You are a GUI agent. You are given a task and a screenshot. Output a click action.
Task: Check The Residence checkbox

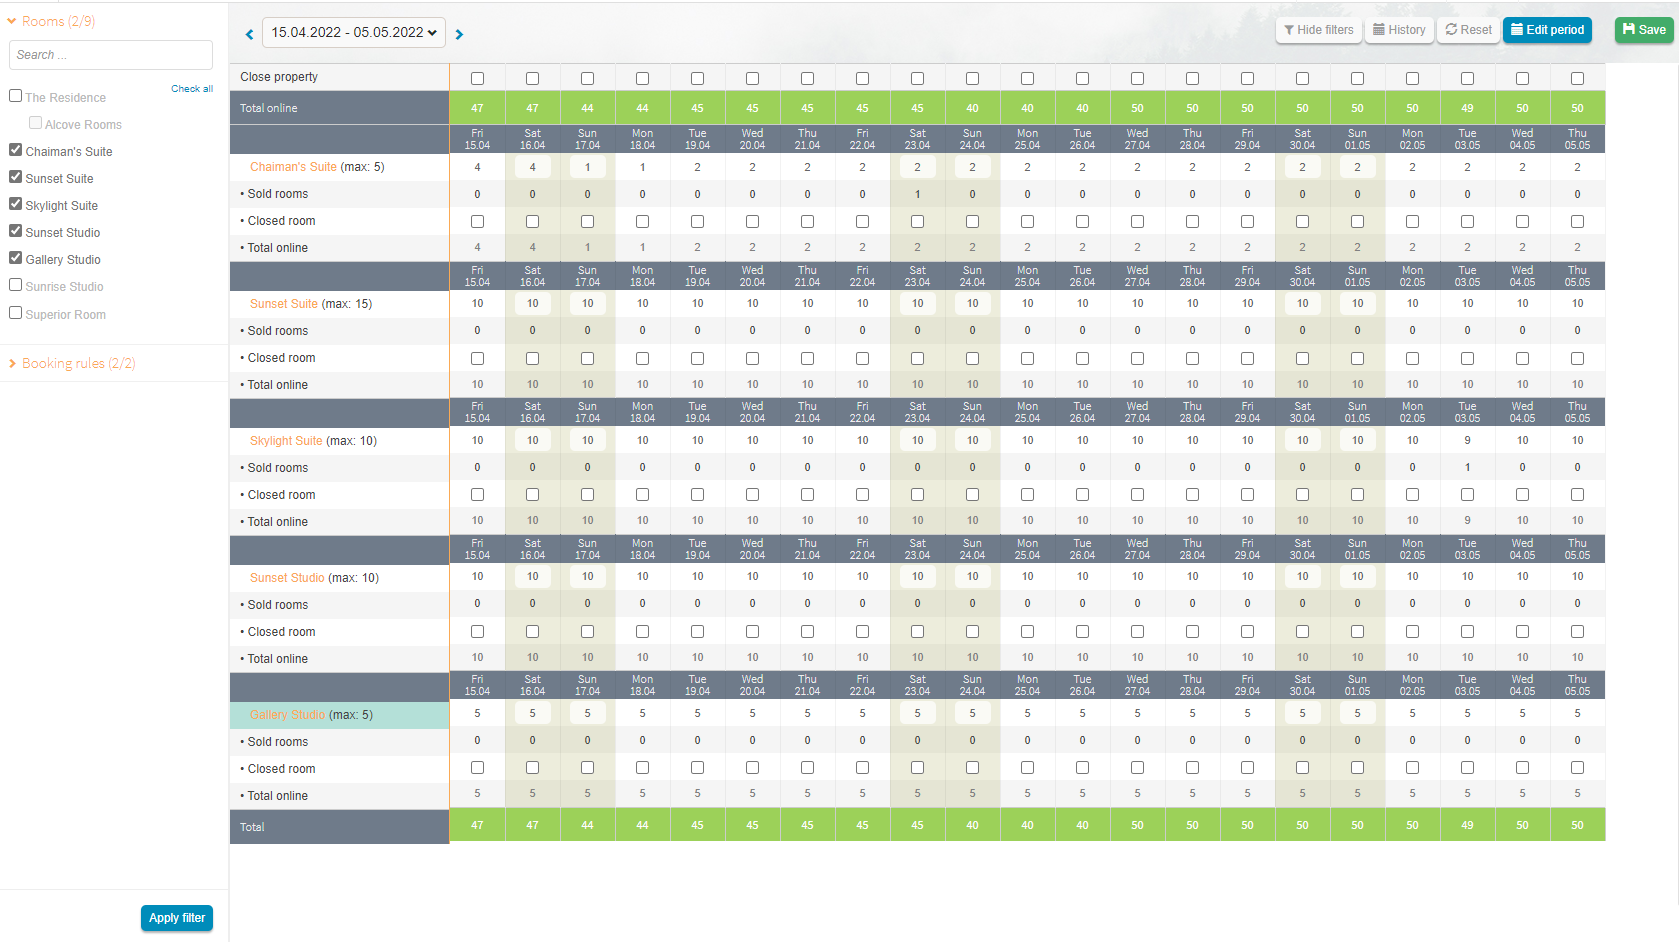pos(15,96)
